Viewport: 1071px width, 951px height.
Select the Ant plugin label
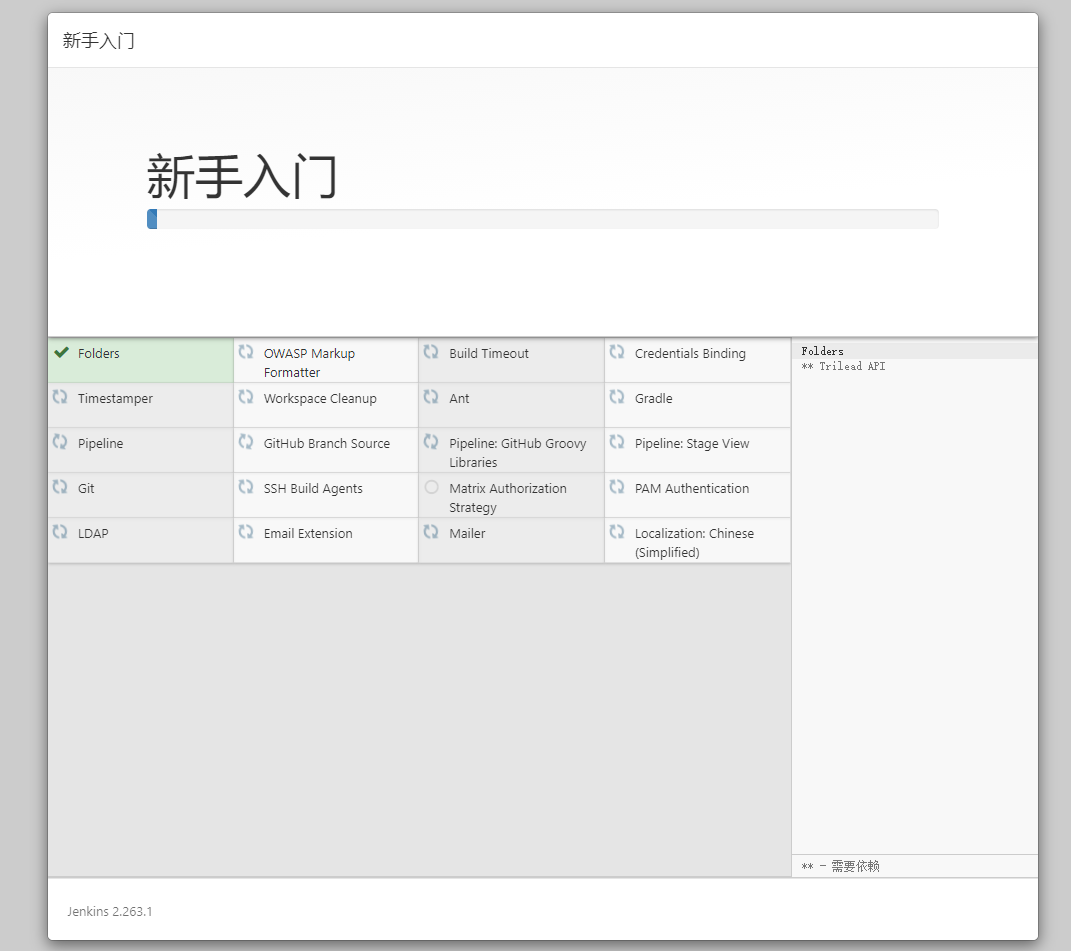coord(459,398)
